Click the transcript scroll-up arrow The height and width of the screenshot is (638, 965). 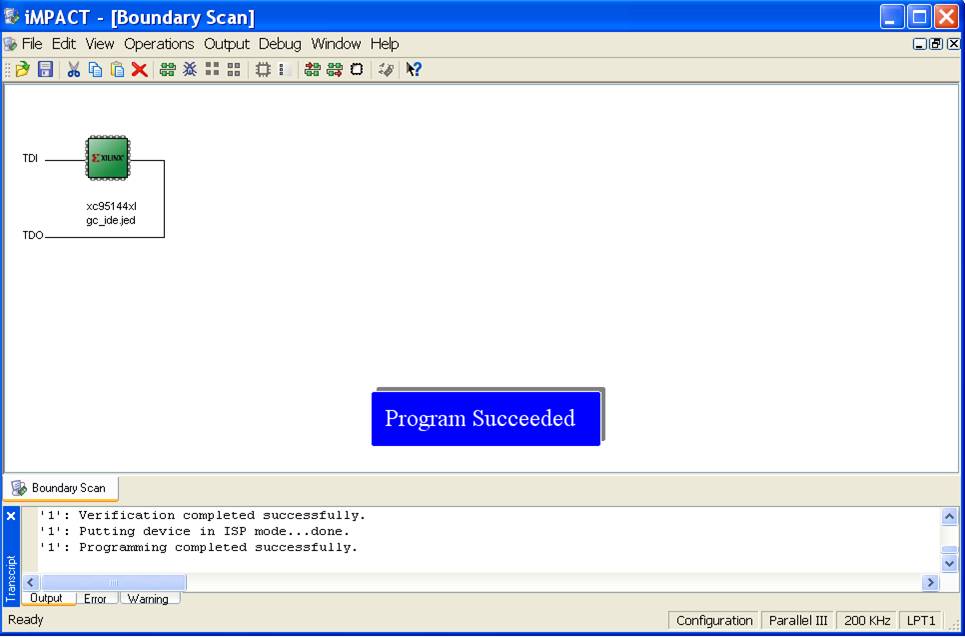[950, 517]
